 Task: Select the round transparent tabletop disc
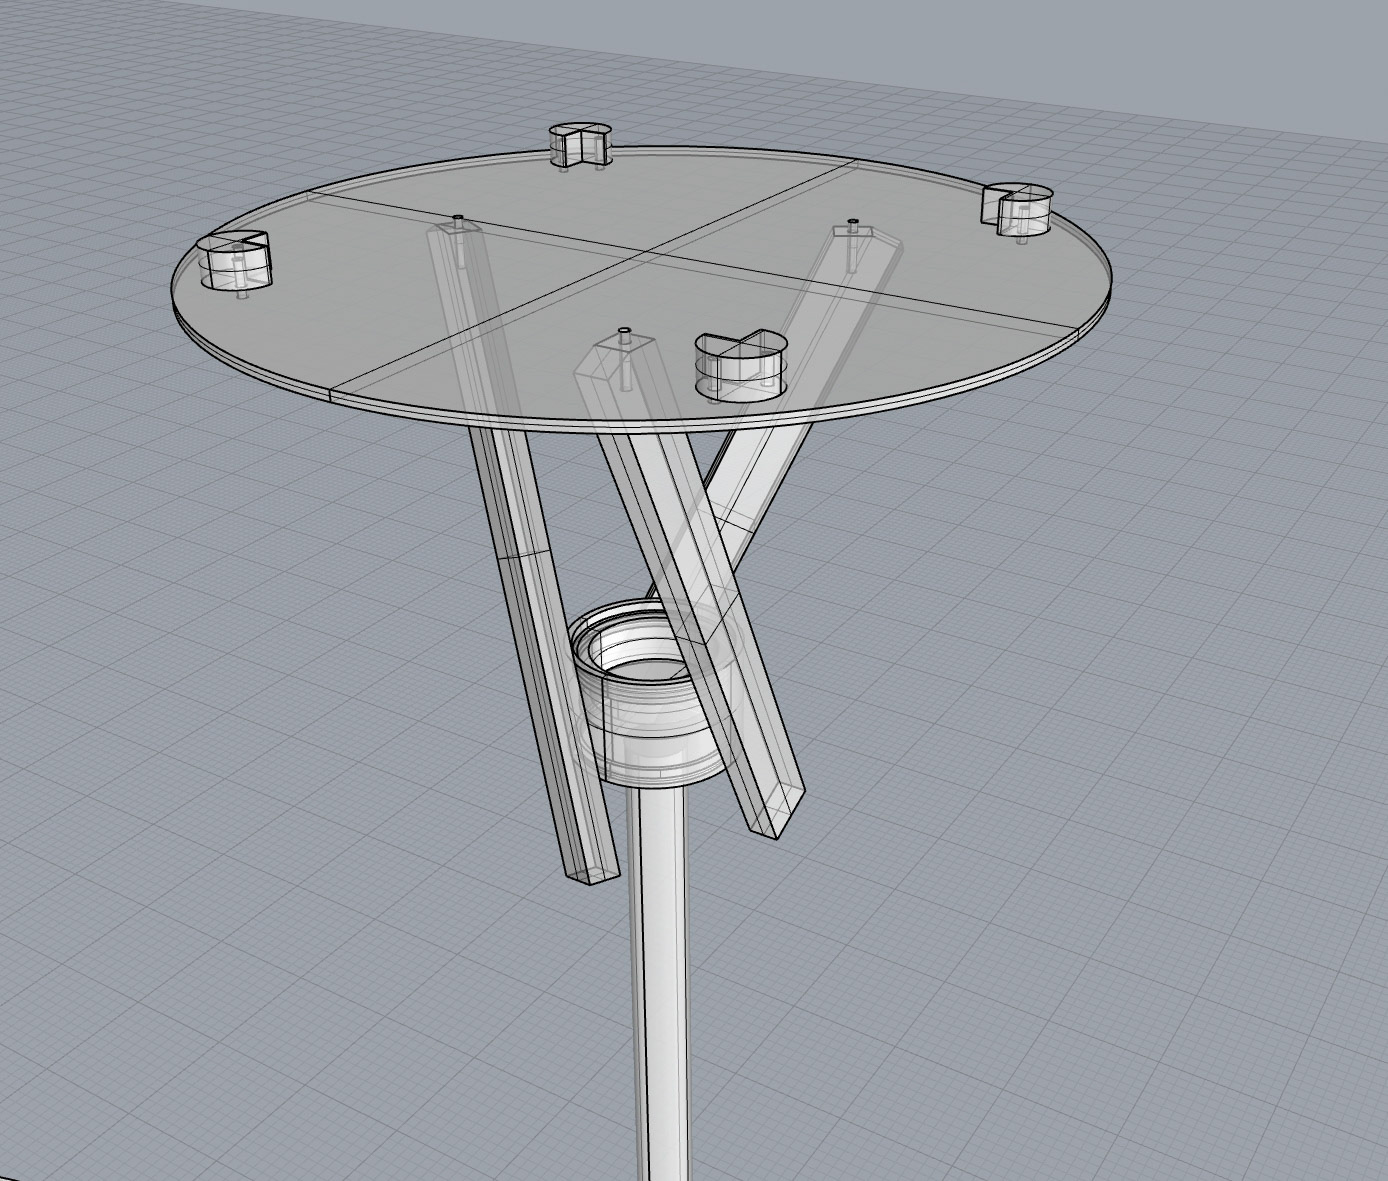click(641, 290)
